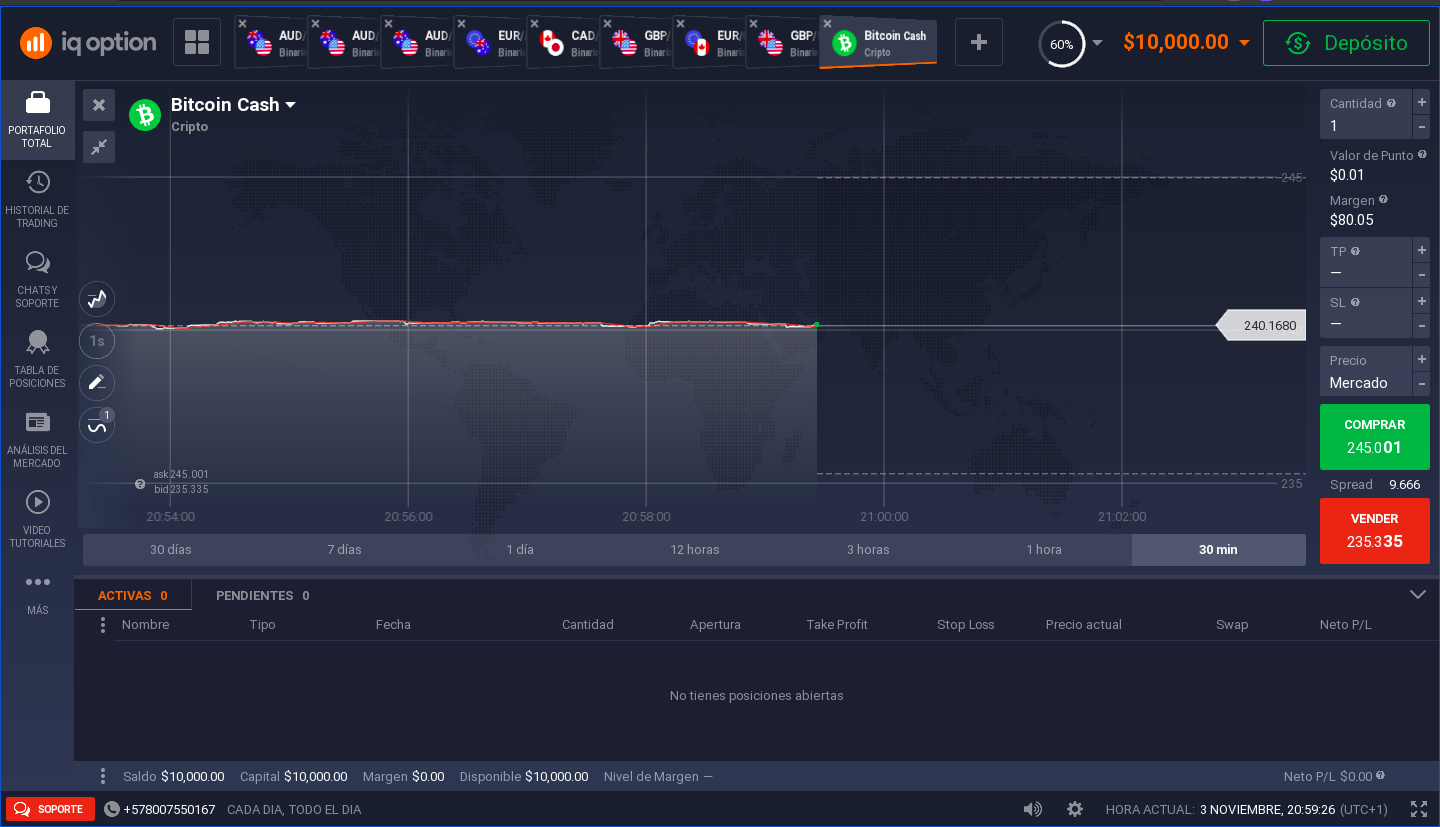The height and width of the screenshot is (827, 1440).
Task: Select the drawing pencil tool
Action: (97, 383)
